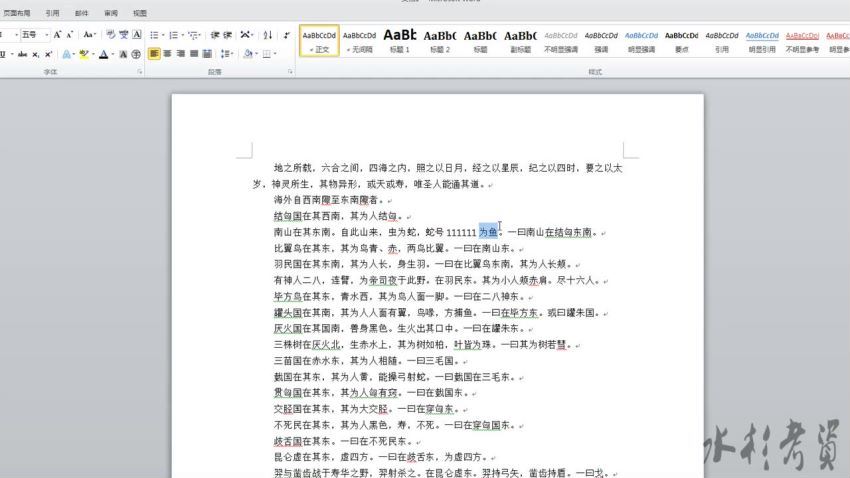Click the enclosed character icon
This screenshot has width=850, height=478.
pos(136,54)
